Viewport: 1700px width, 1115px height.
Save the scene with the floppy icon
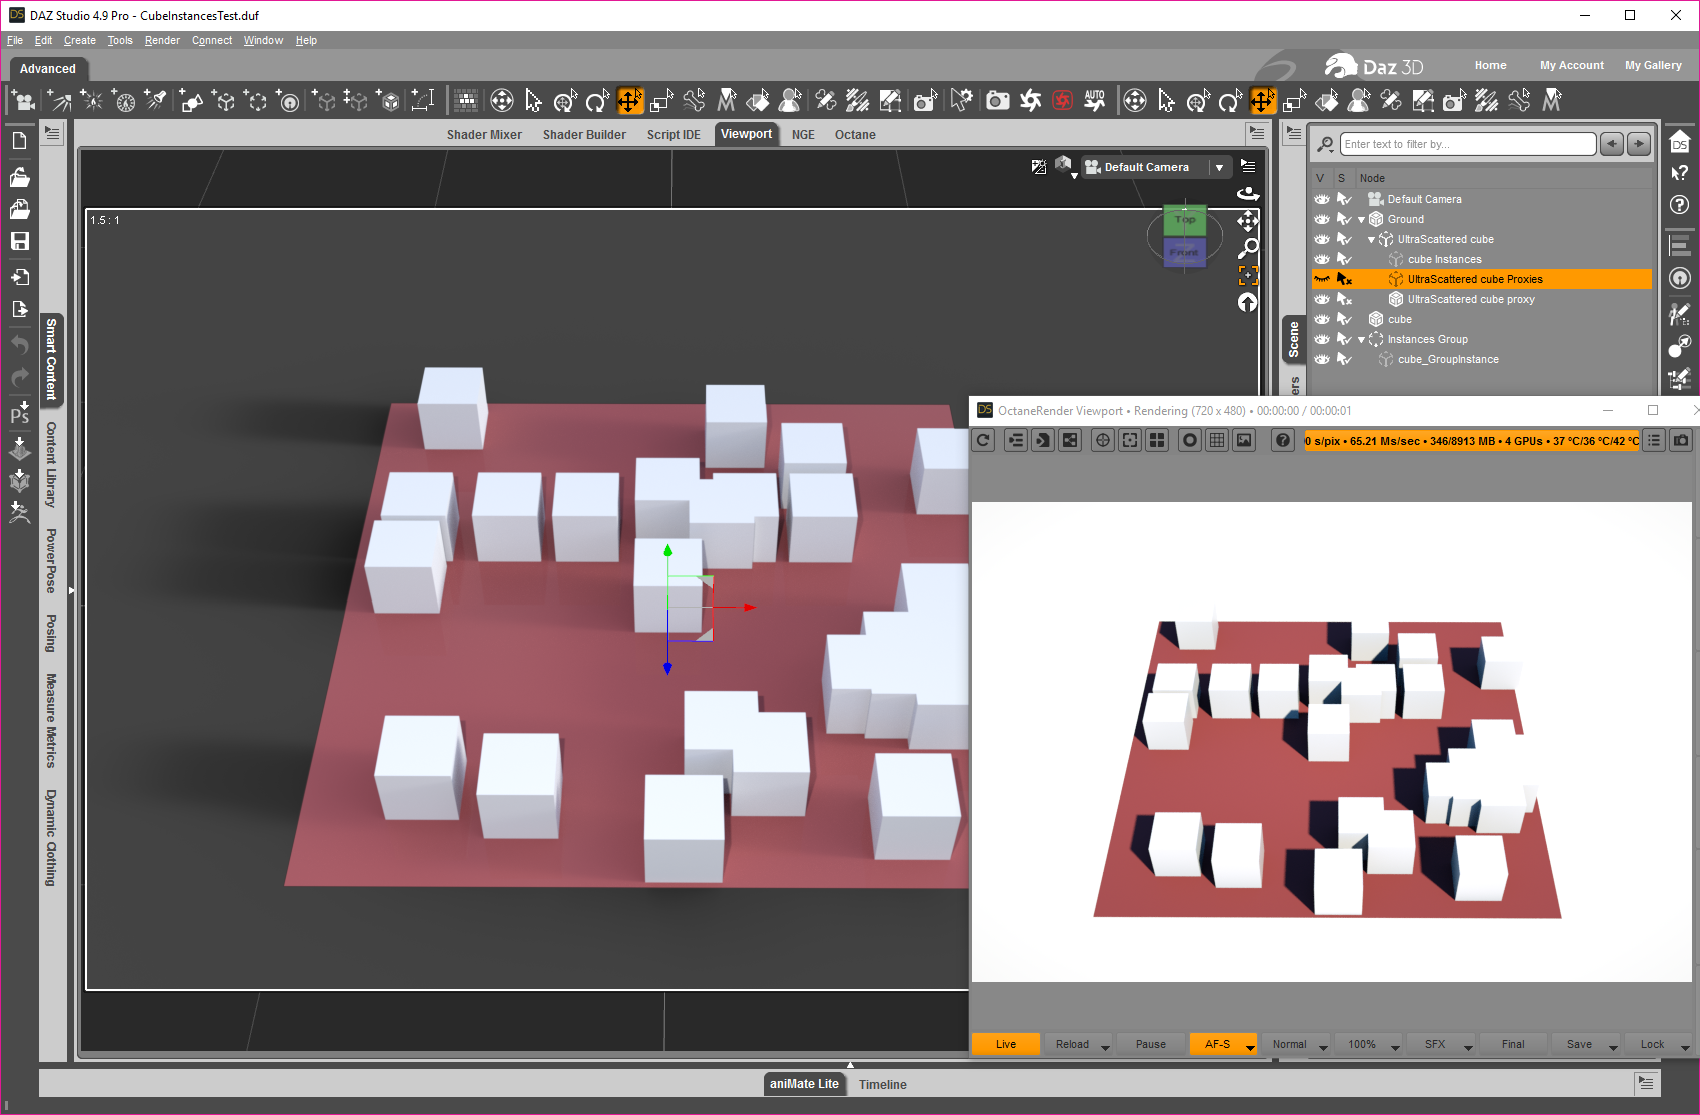(x=19, y=241)
